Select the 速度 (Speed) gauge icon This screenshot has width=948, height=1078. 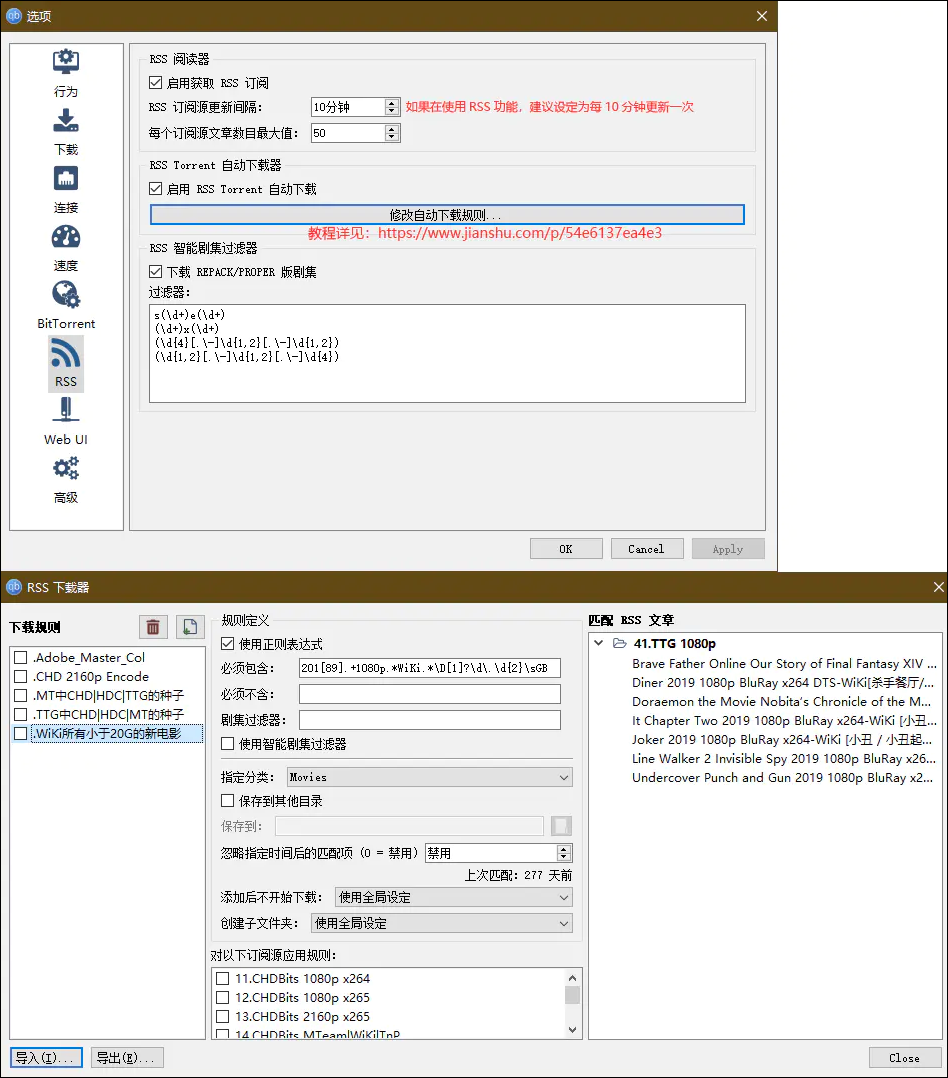(66, 238)
